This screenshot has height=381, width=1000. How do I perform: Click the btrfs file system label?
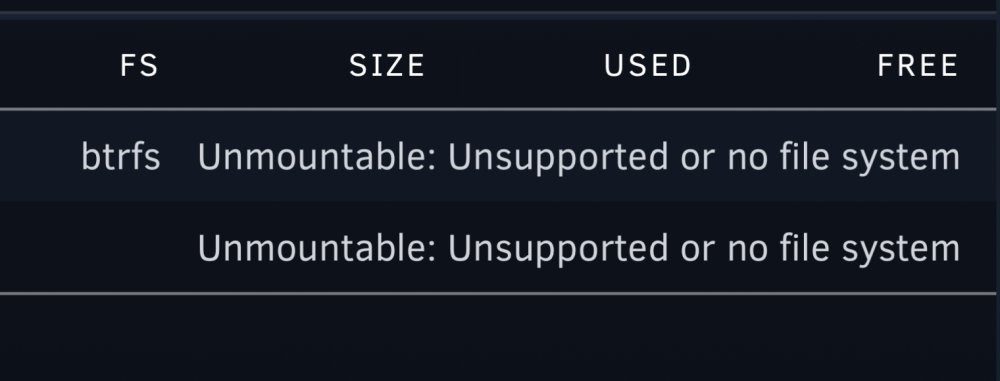pos(121,157)
